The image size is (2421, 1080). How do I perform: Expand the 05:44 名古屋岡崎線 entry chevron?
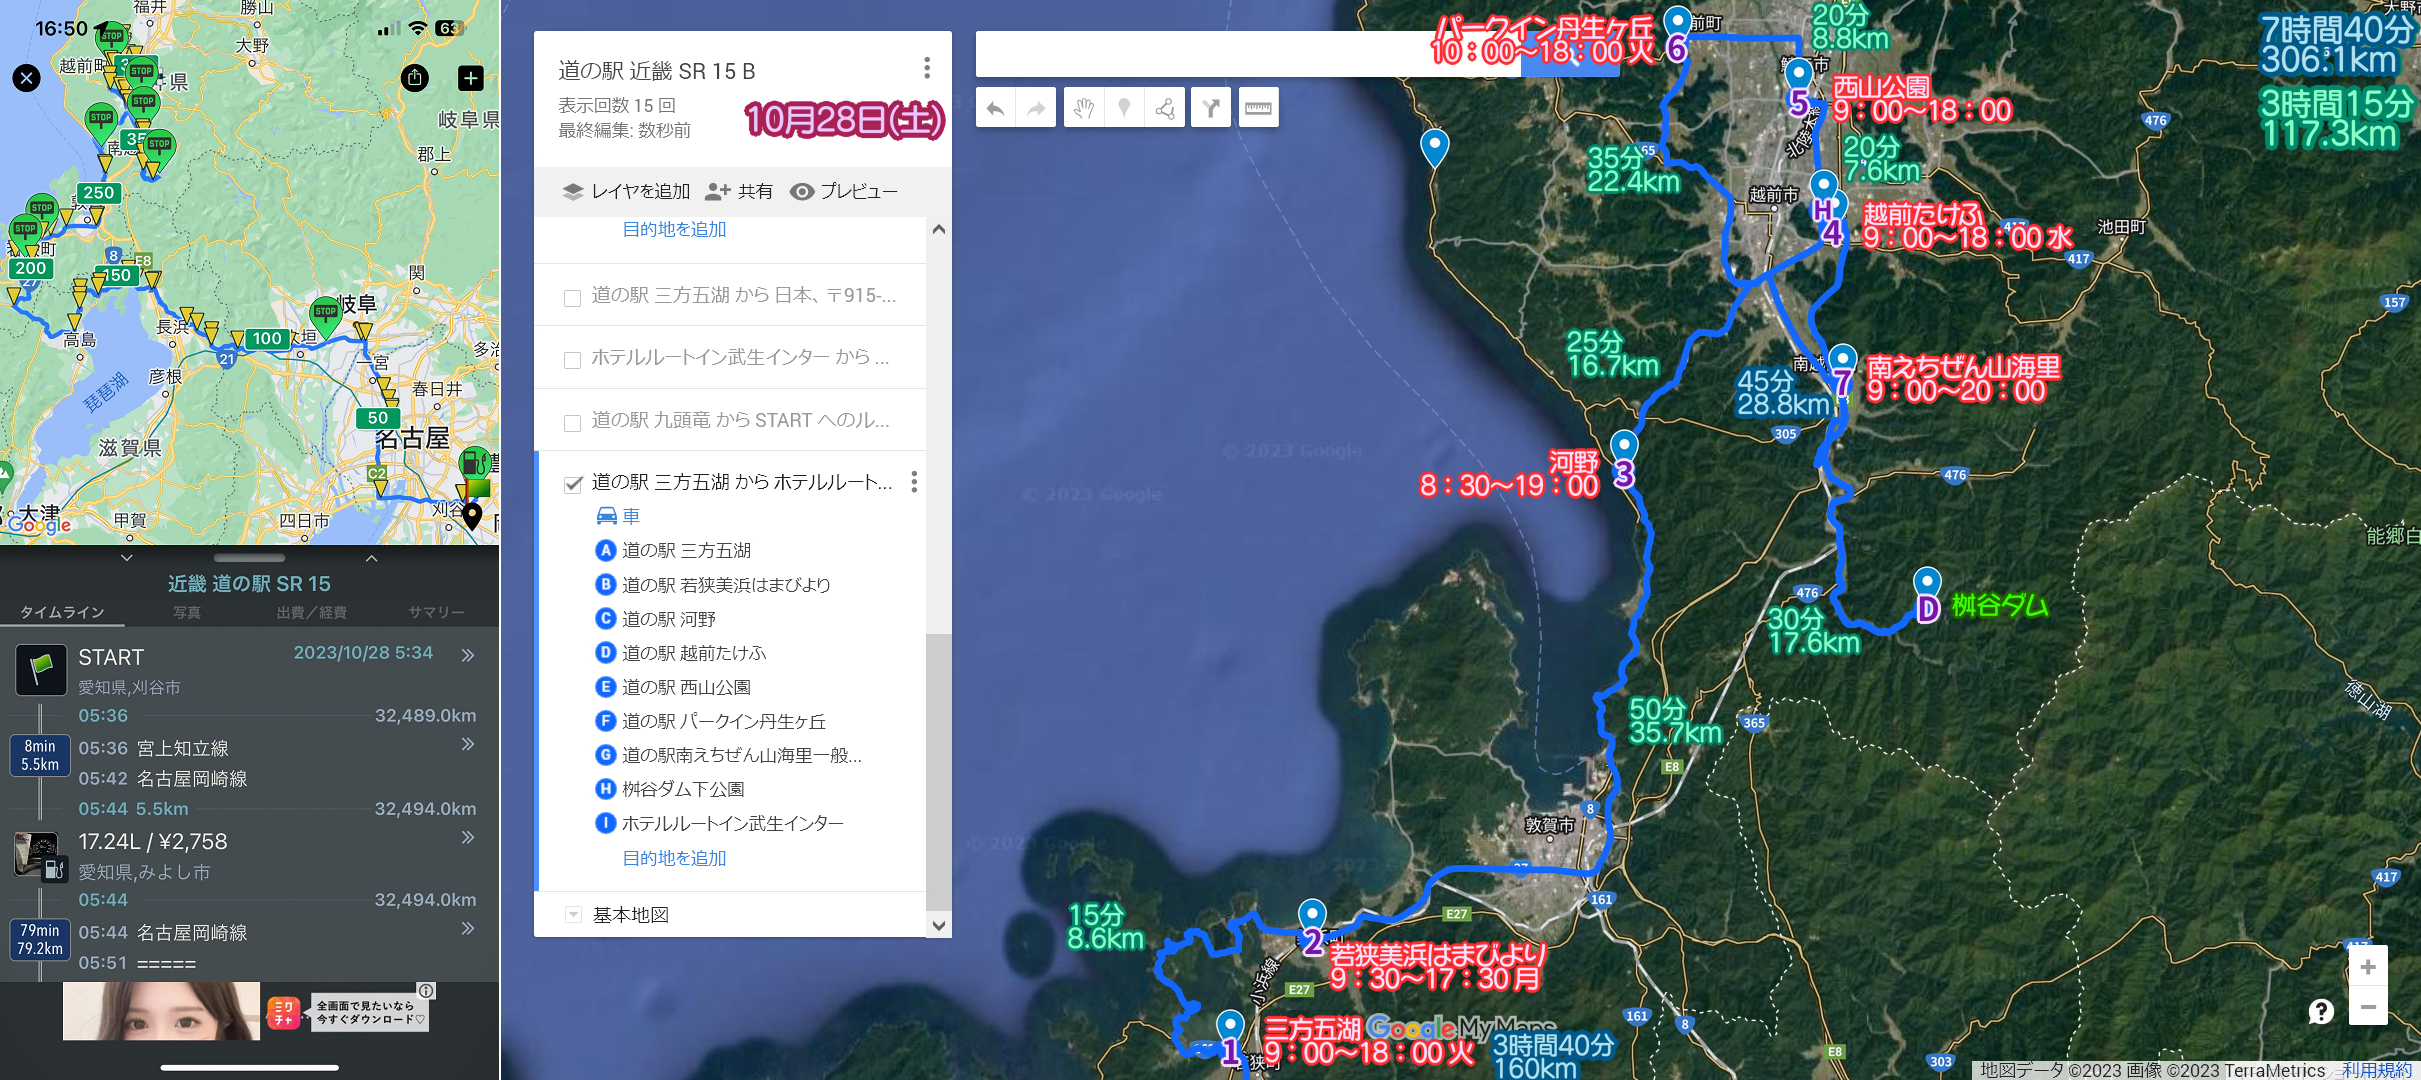[x=467, y=928]
